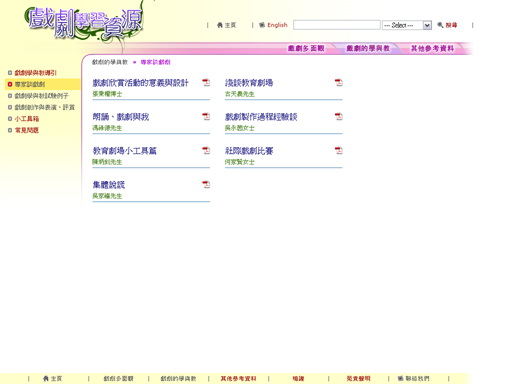Click footer link 其他參考資料

[x=238, y=378]
